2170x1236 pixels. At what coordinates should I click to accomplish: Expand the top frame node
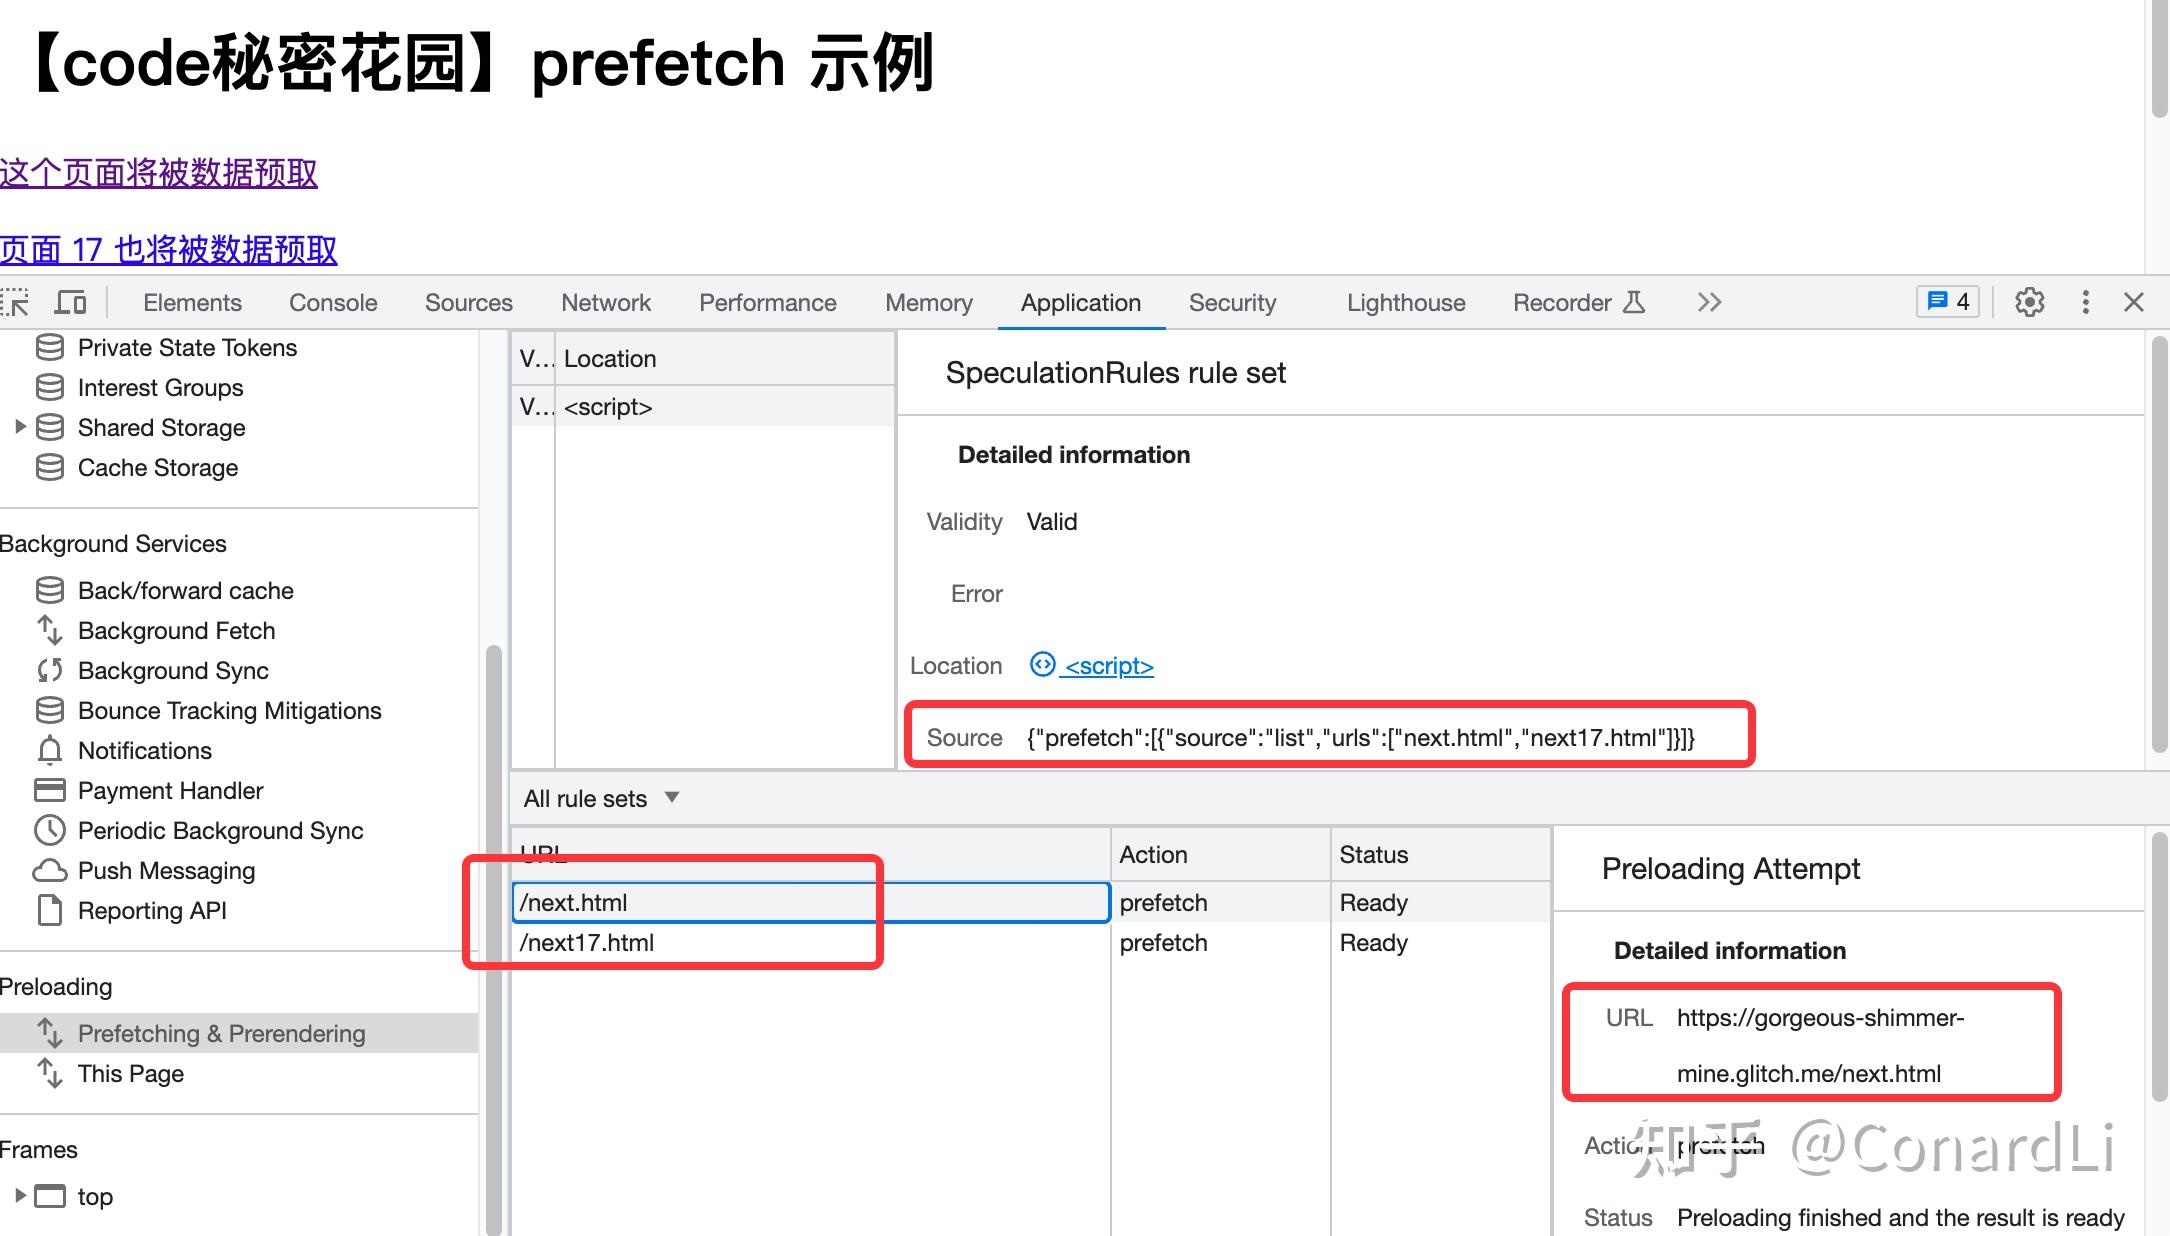[x=20, y=1196]
